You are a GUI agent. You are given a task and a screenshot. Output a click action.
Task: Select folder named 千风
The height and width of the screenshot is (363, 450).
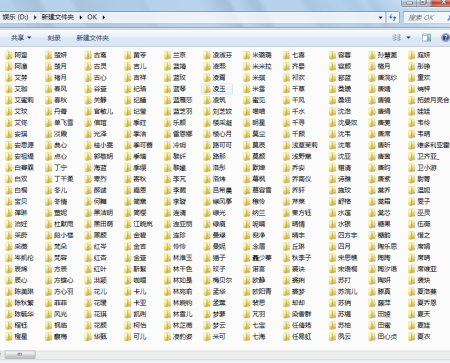[294, 100]
